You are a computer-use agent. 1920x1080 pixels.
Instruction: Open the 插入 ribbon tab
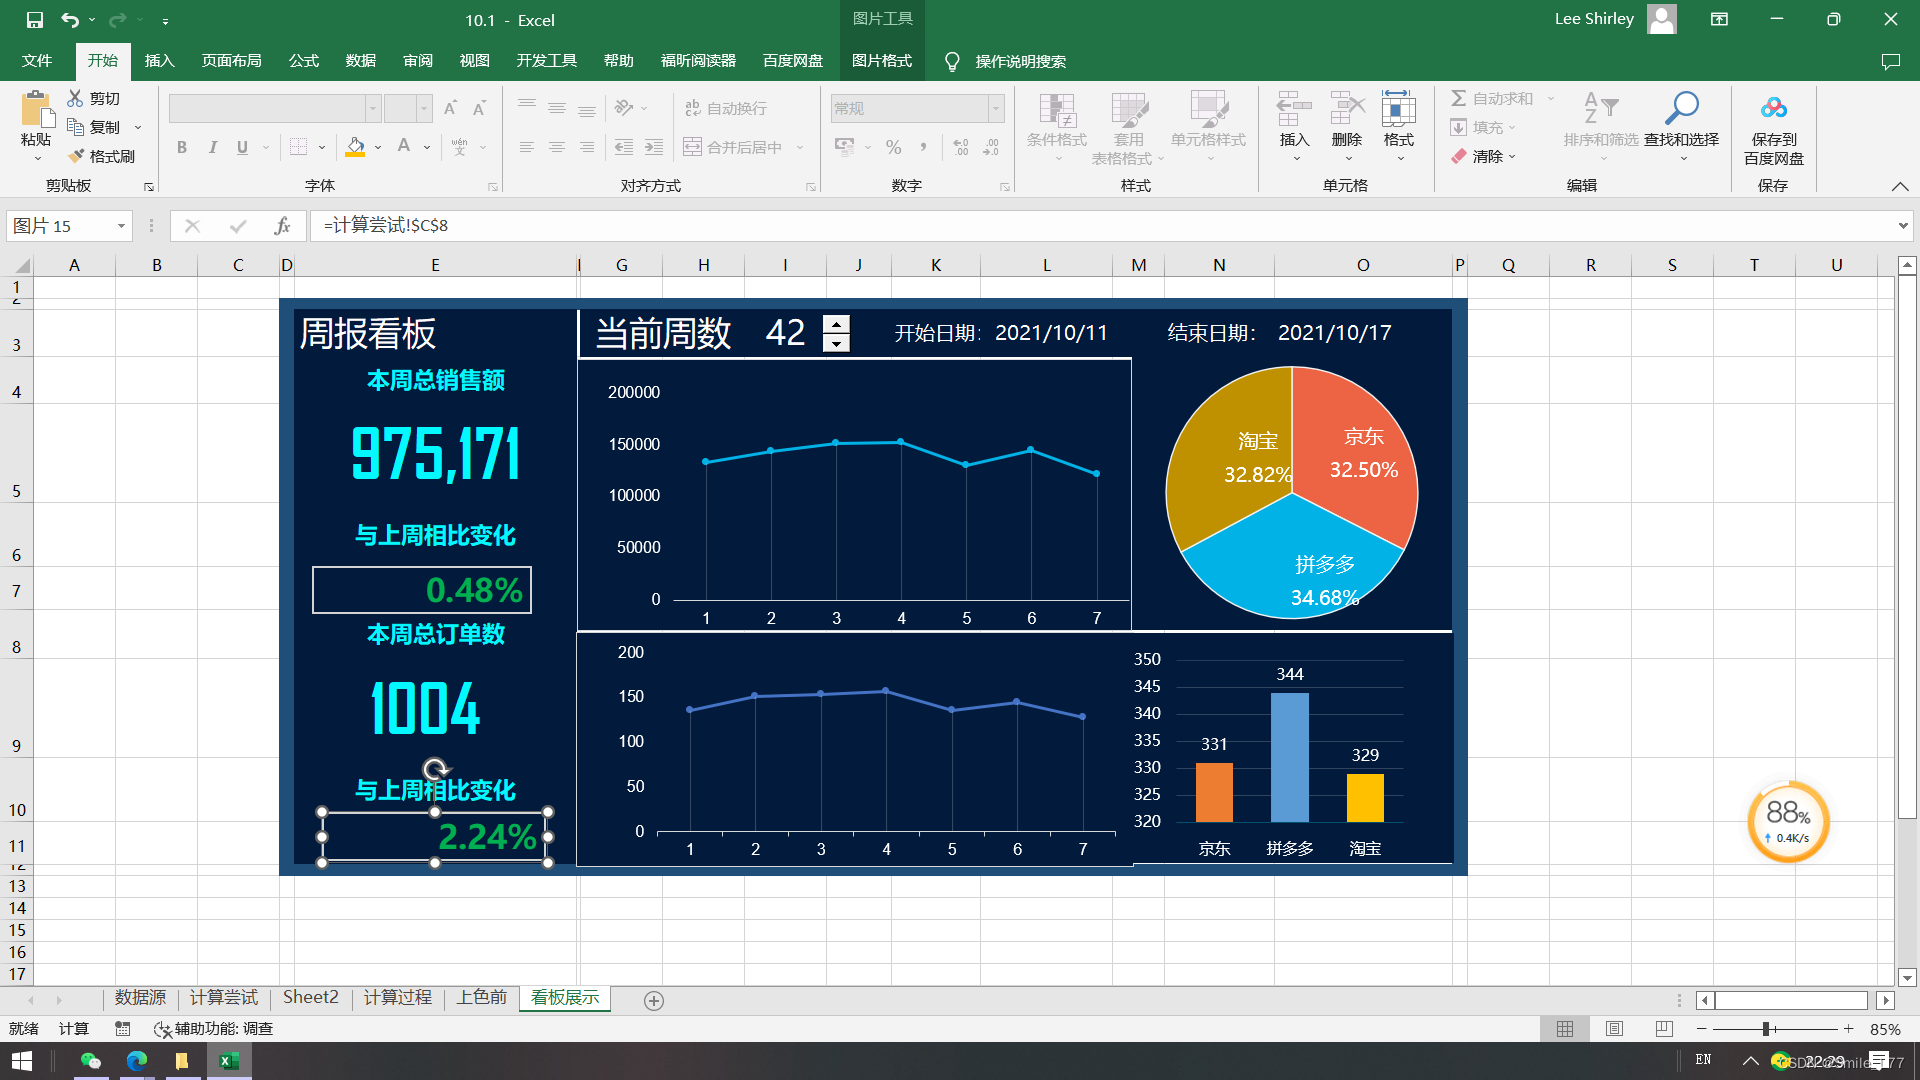tap(159, 61)
